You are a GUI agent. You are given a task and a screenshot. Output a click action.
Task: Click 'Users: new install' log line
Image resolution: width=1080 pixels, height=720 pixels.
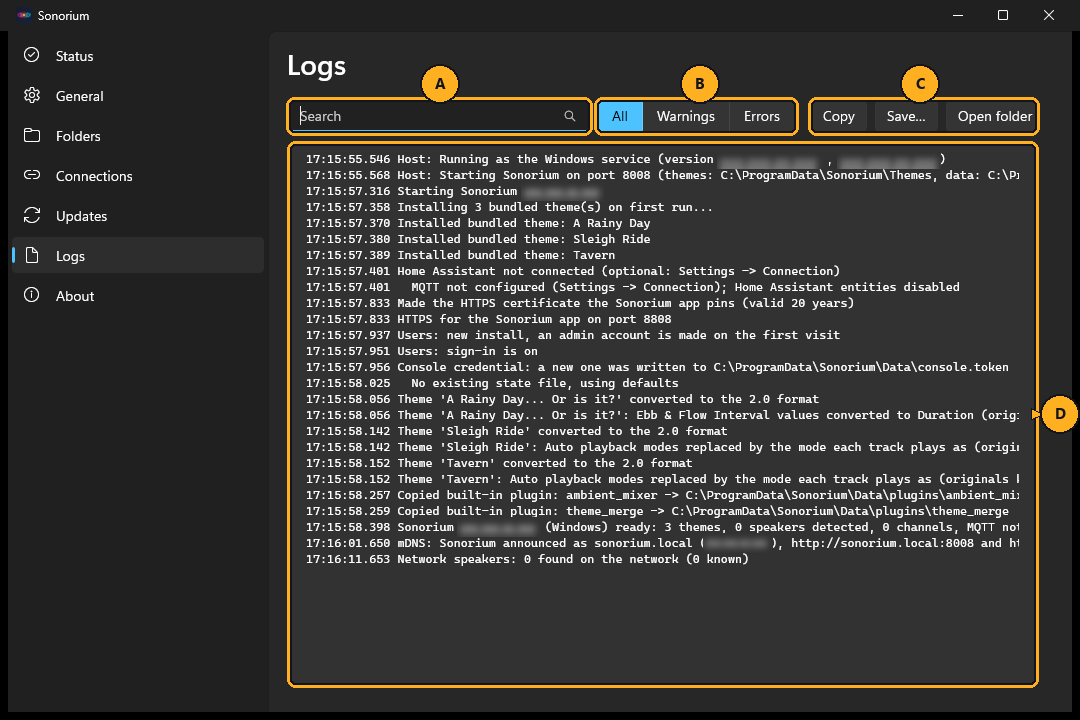tap(572, 335)
